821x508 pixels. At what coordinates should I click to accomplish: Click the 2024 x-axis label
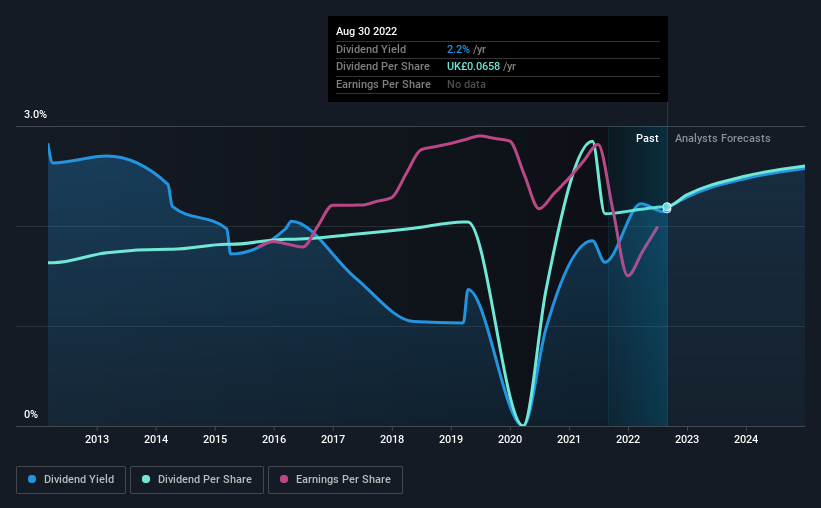tap(746, 439)
